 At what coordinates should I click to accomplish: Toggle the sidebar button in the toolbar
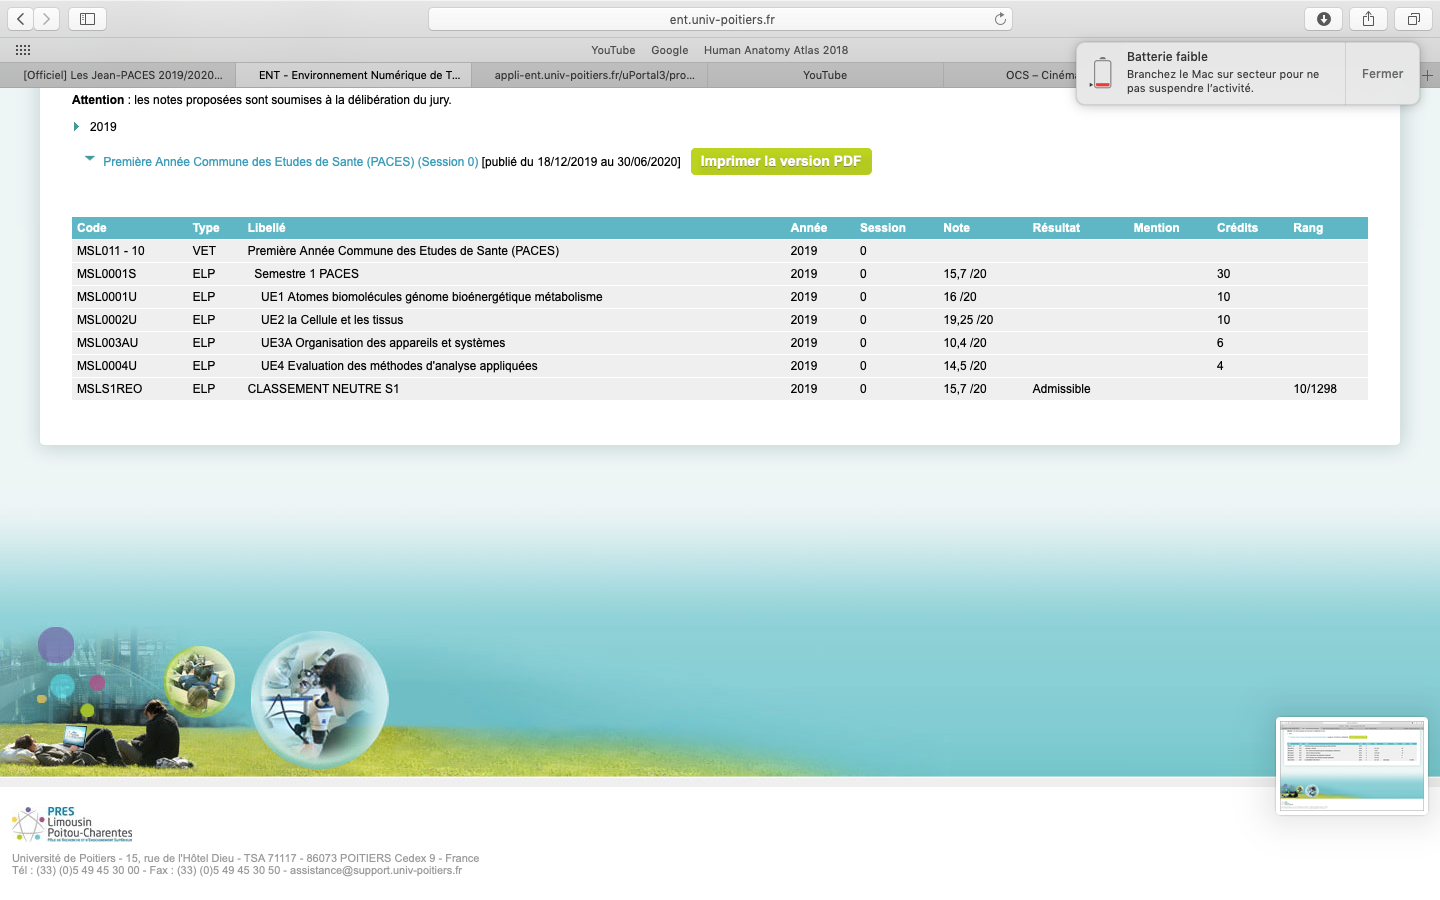87,19
